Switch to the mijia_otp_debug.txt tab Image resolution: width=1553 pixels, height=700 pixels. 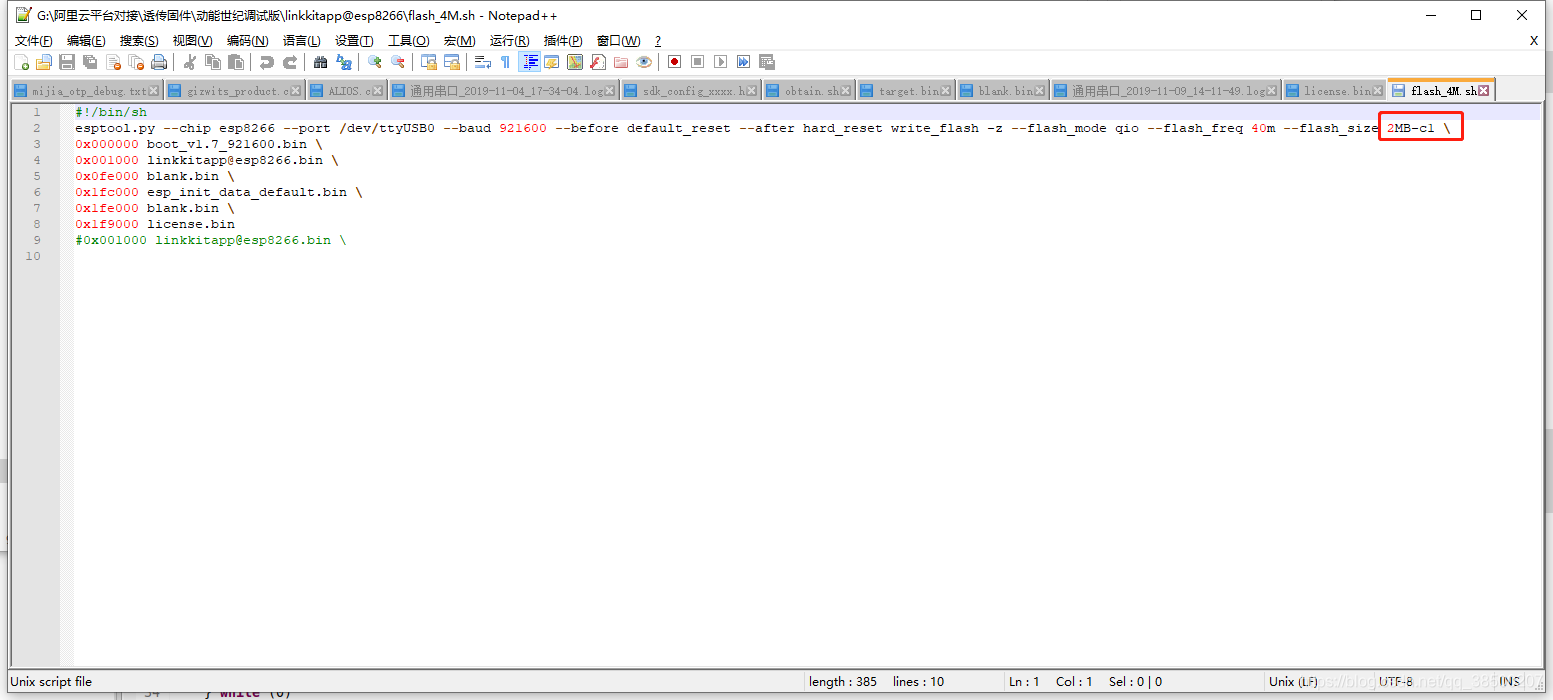coord(88,91)
